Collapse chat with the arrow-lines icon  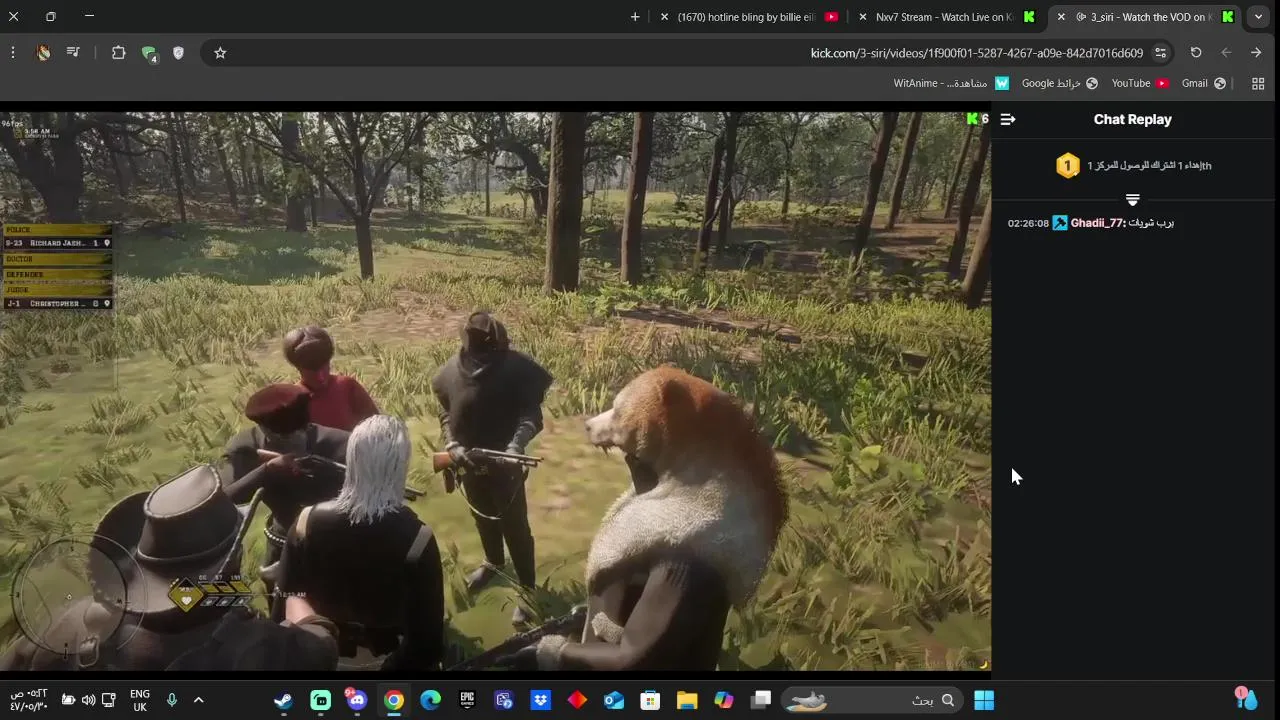coord(1008,119)
